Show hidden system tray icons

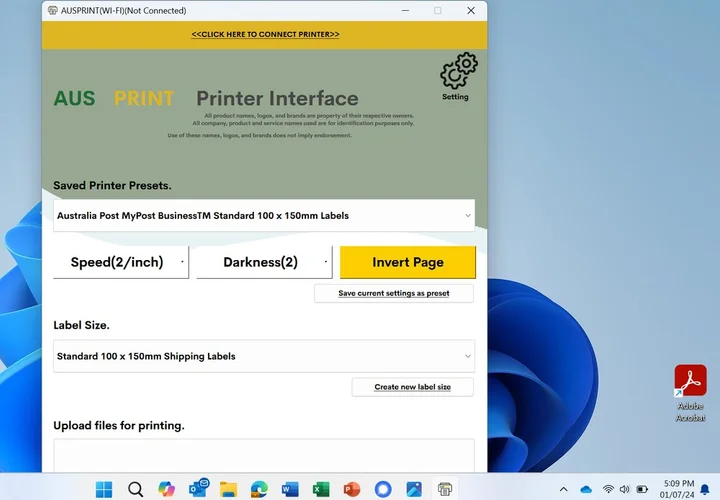tap(563, 489)
